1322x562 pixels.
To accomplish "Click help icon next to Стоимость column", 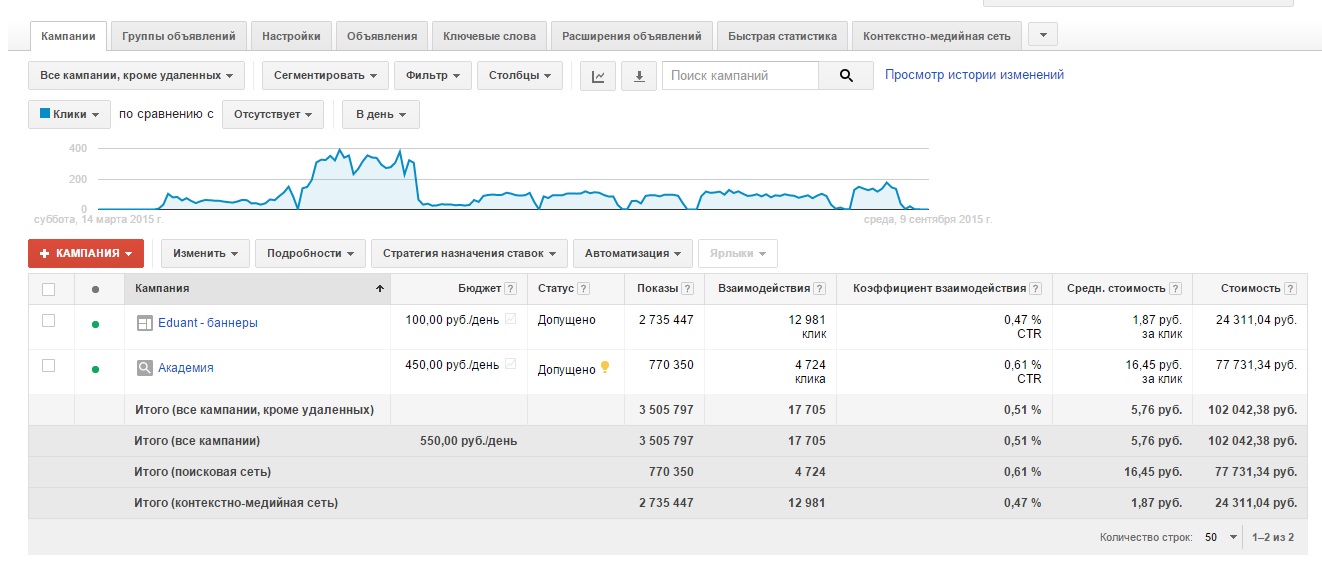I will 1291,289.
